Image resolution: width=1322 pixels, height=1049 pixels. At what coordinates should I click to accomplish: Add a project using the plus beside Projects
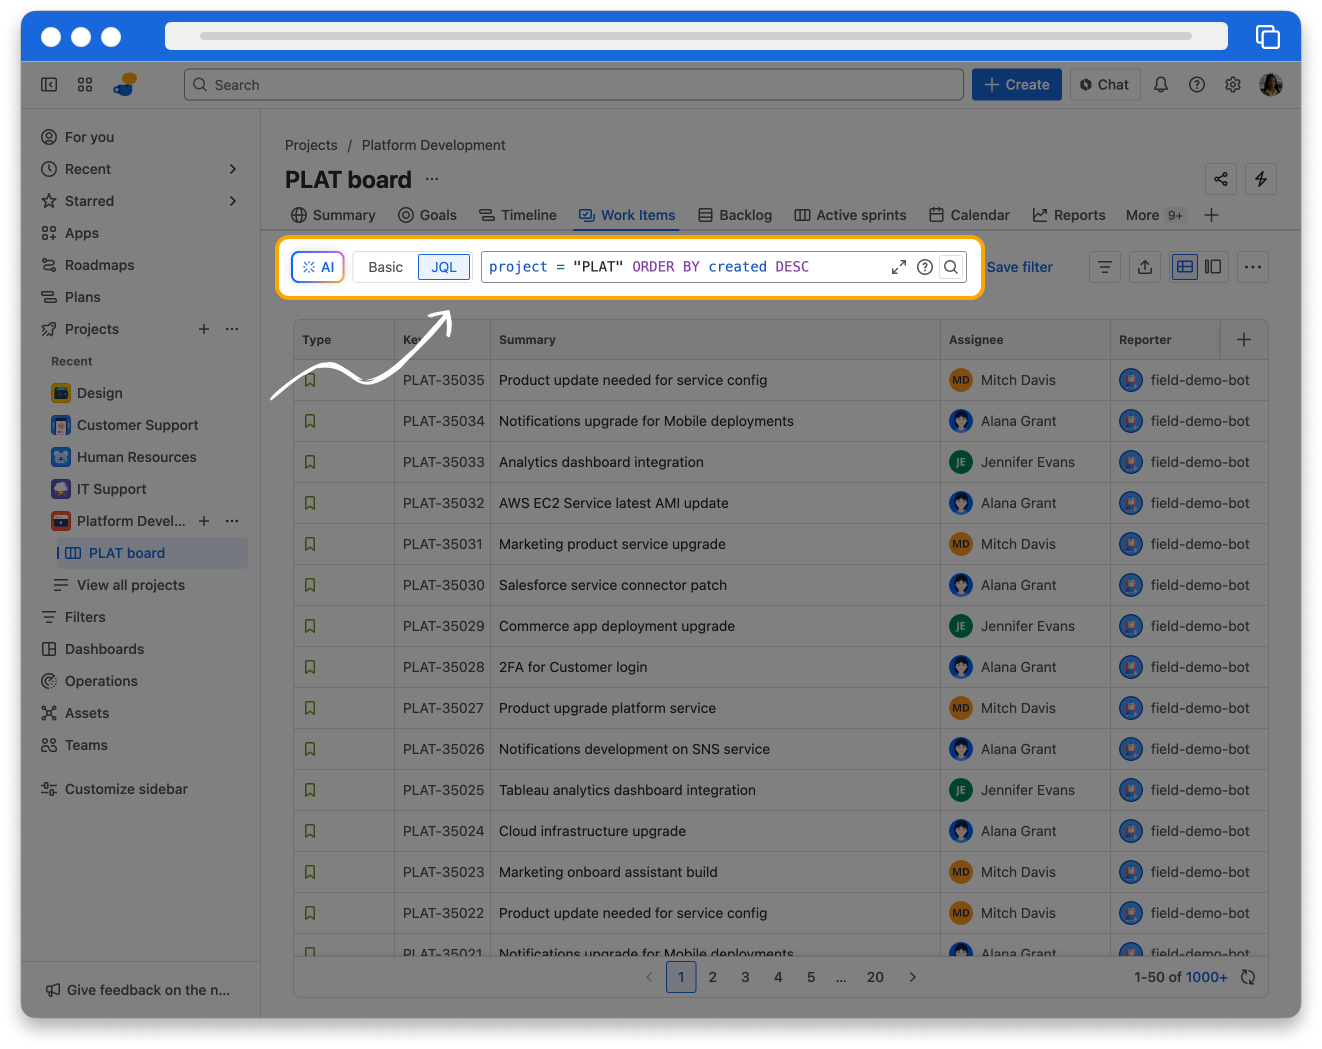(x=204, y=329)
